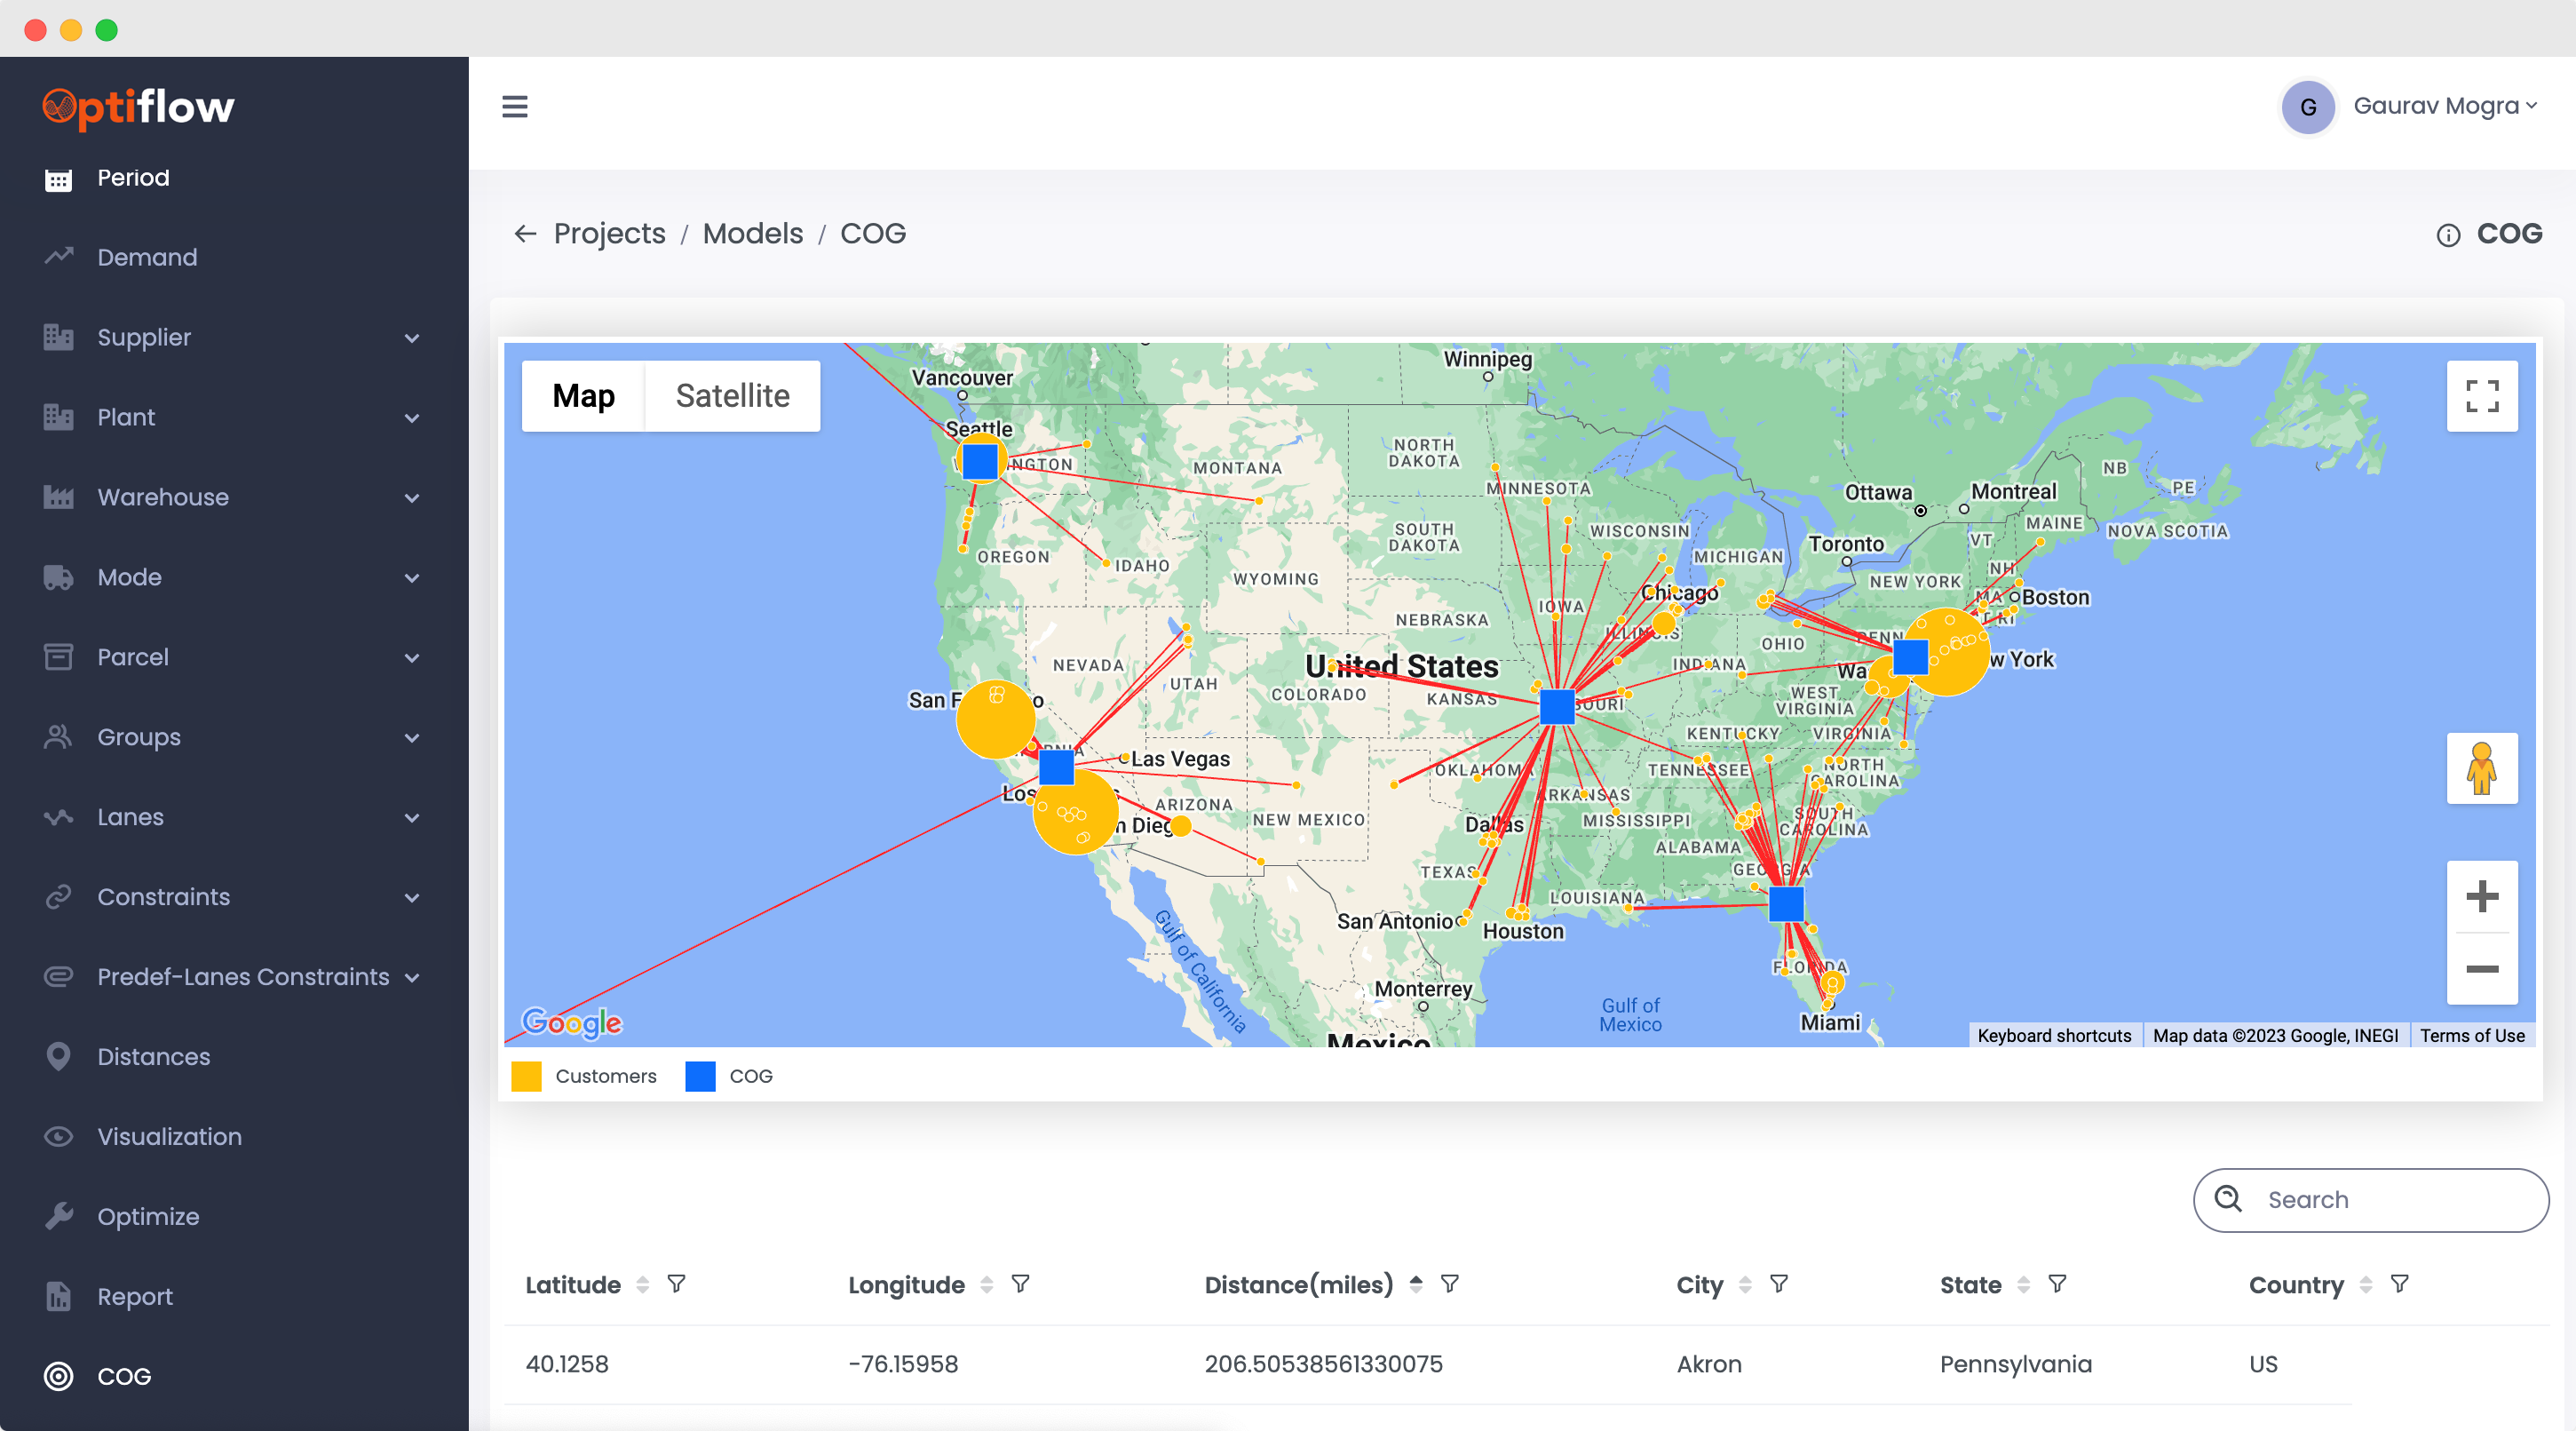Click the Street View pegman icon
This screenshot has width=2576, height=1431.
point(2481,768)
